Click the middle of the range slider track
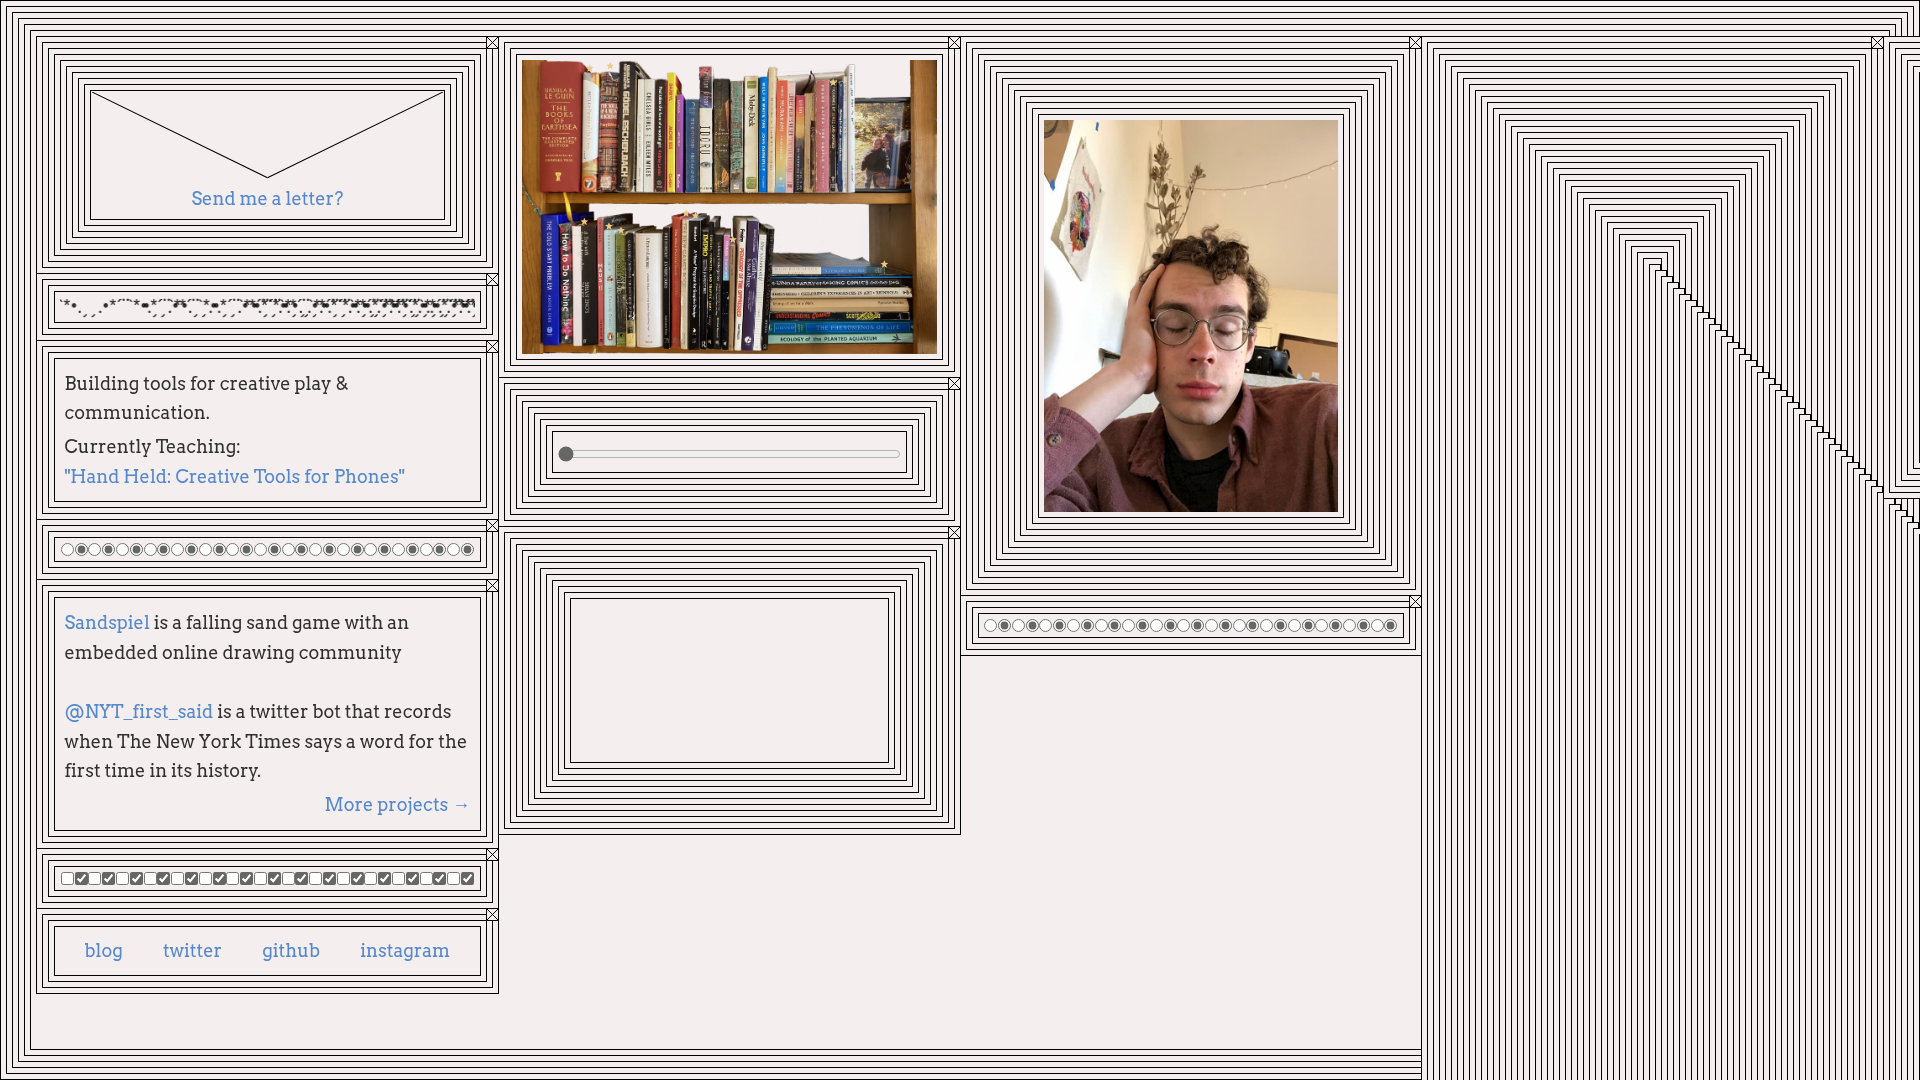Screen dimensions: 1920x1080 tap(730, 454)
